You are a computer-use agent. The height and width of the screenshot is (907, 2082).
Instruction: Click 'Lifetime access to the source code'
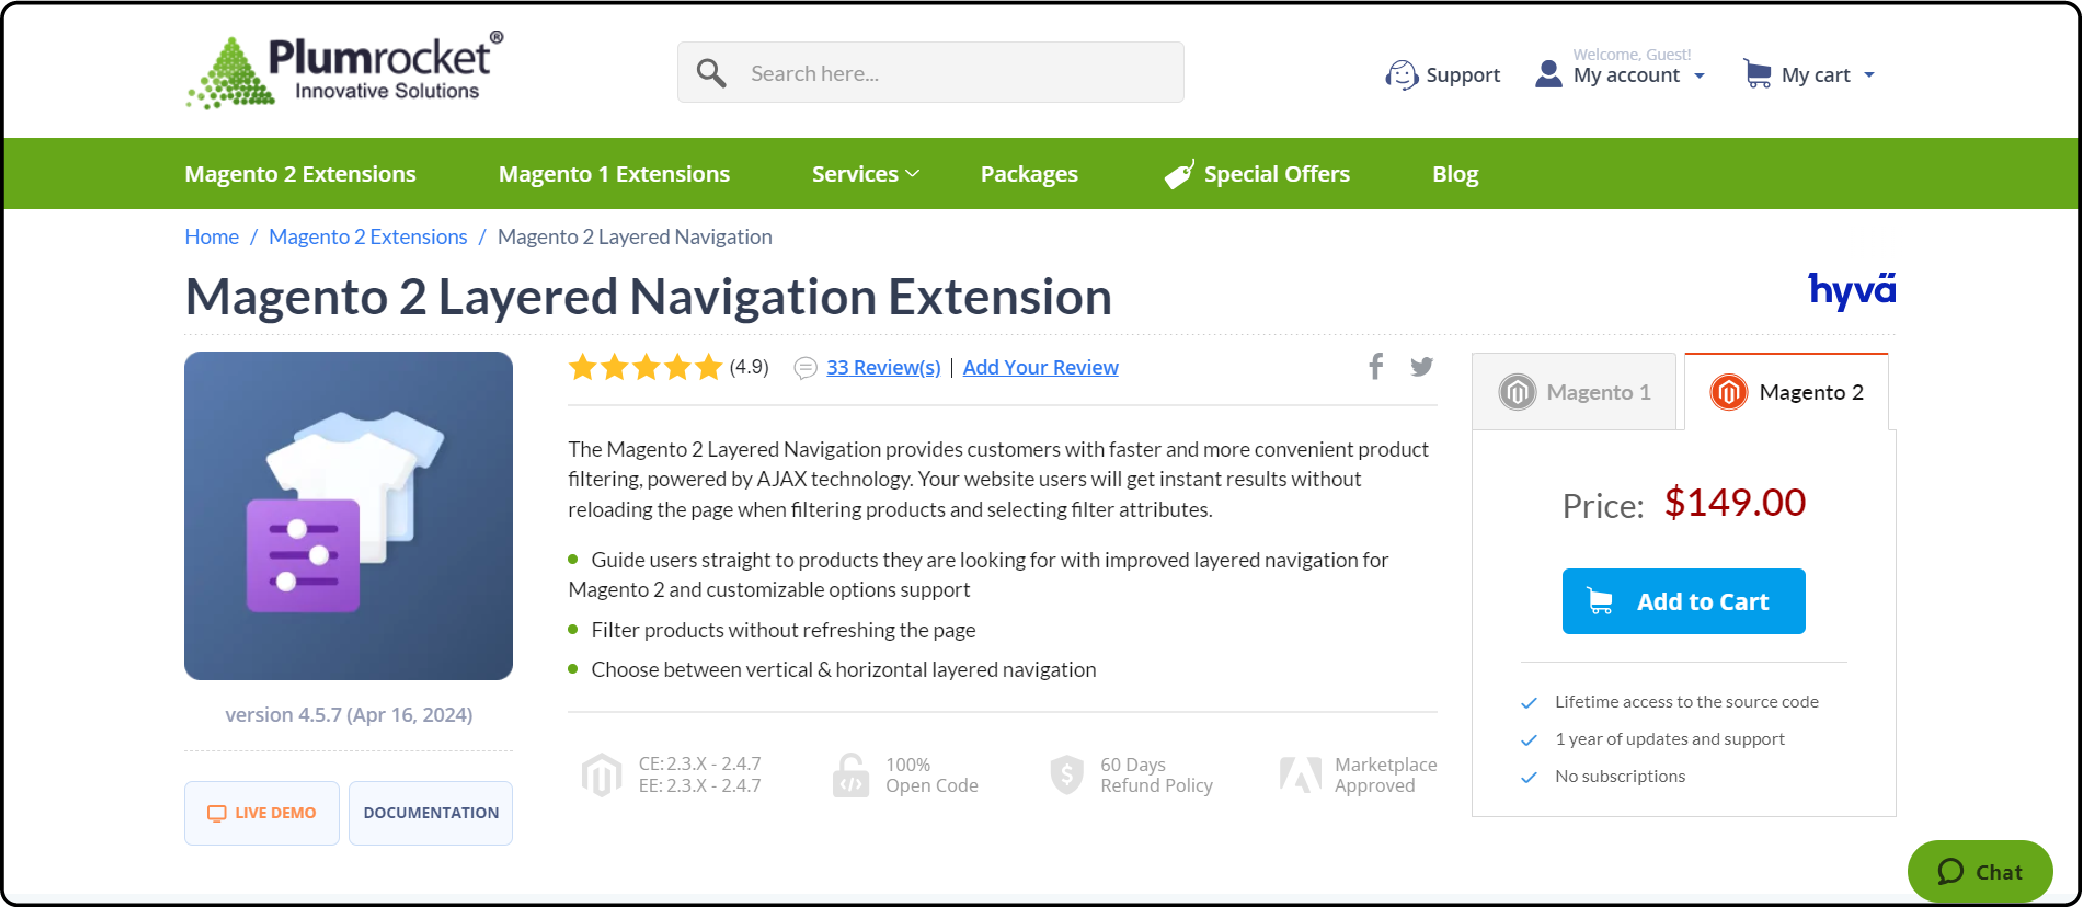coord(1687,703)
